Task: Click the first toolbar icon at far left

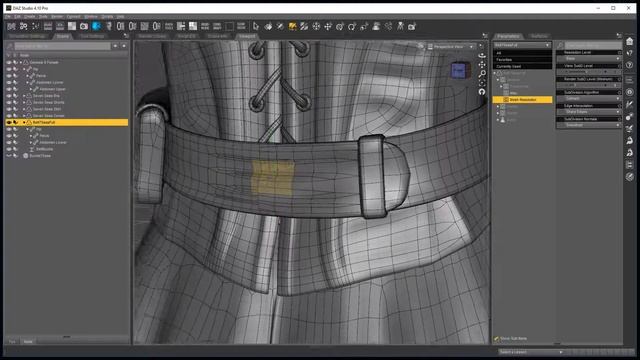Action: (11, 27)
